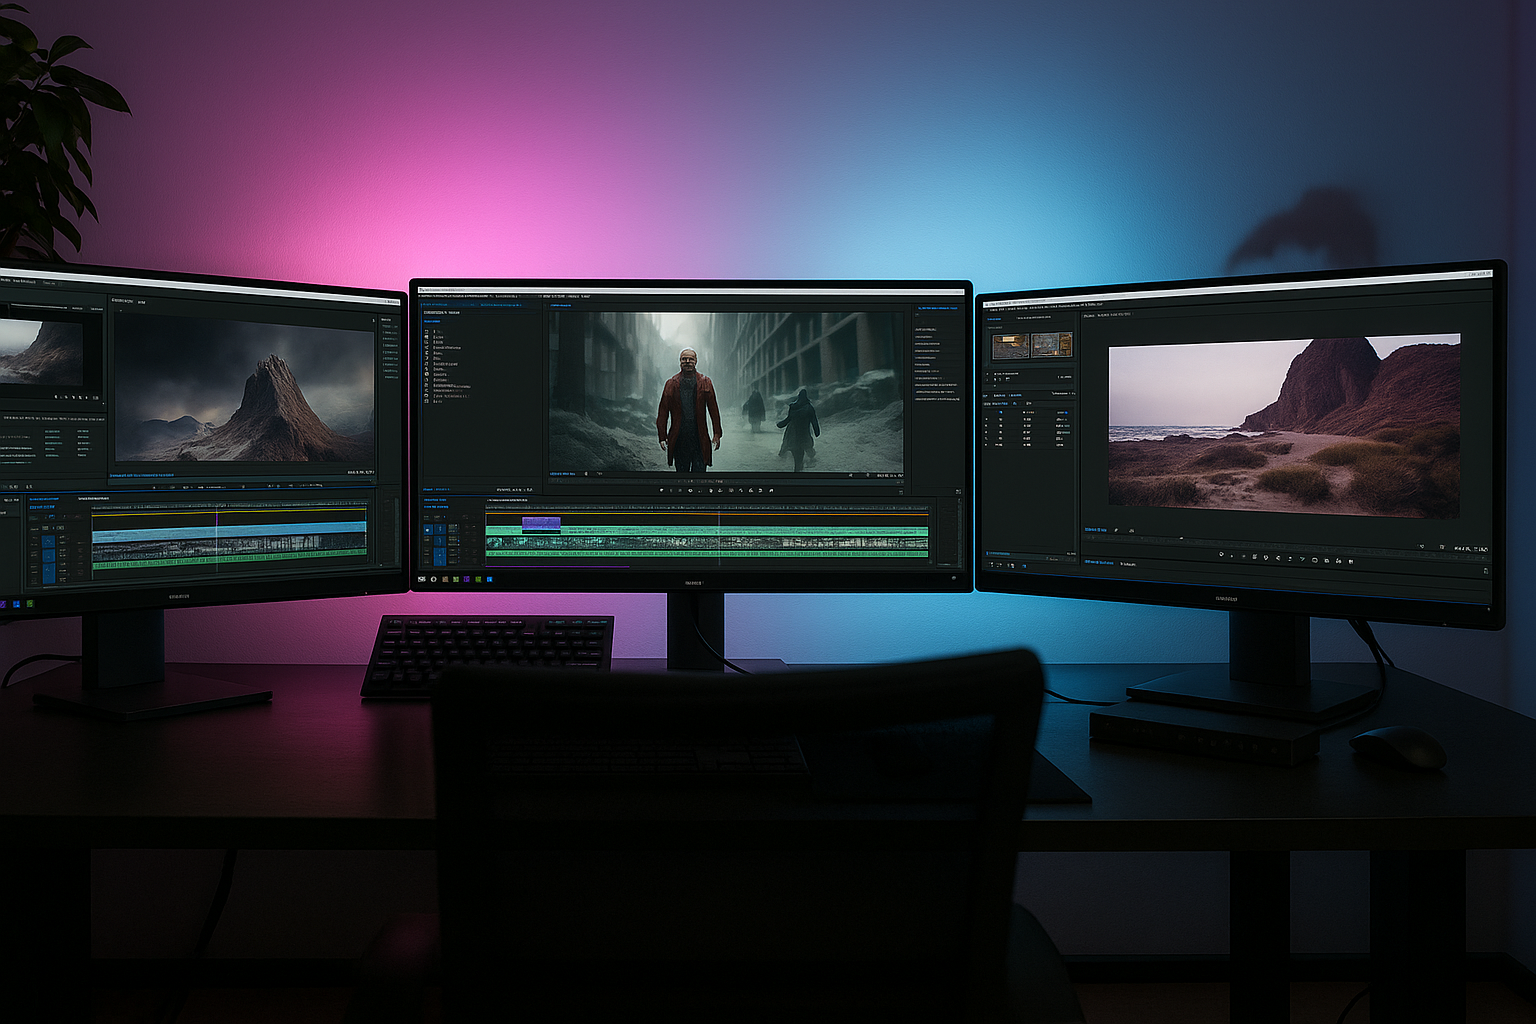This screenshot has width=1536, height=1024.
Task: Click the last transport icon under the street preview
Action: [771, 490]
